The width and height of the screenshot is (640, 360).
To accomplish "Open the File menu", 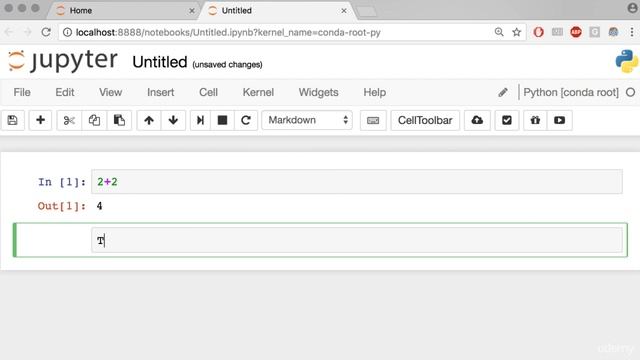I will click(x=22, y=92).
